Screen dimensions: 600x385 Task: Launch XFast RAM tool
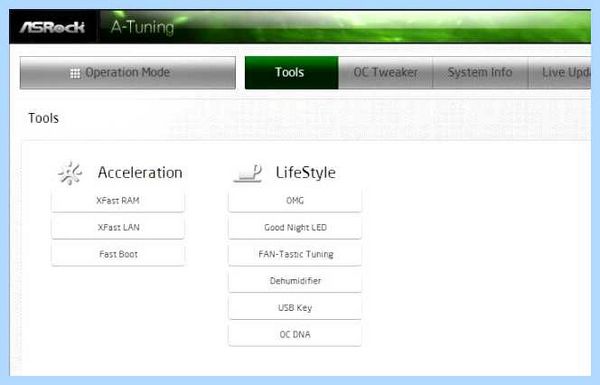click(118, 201)
